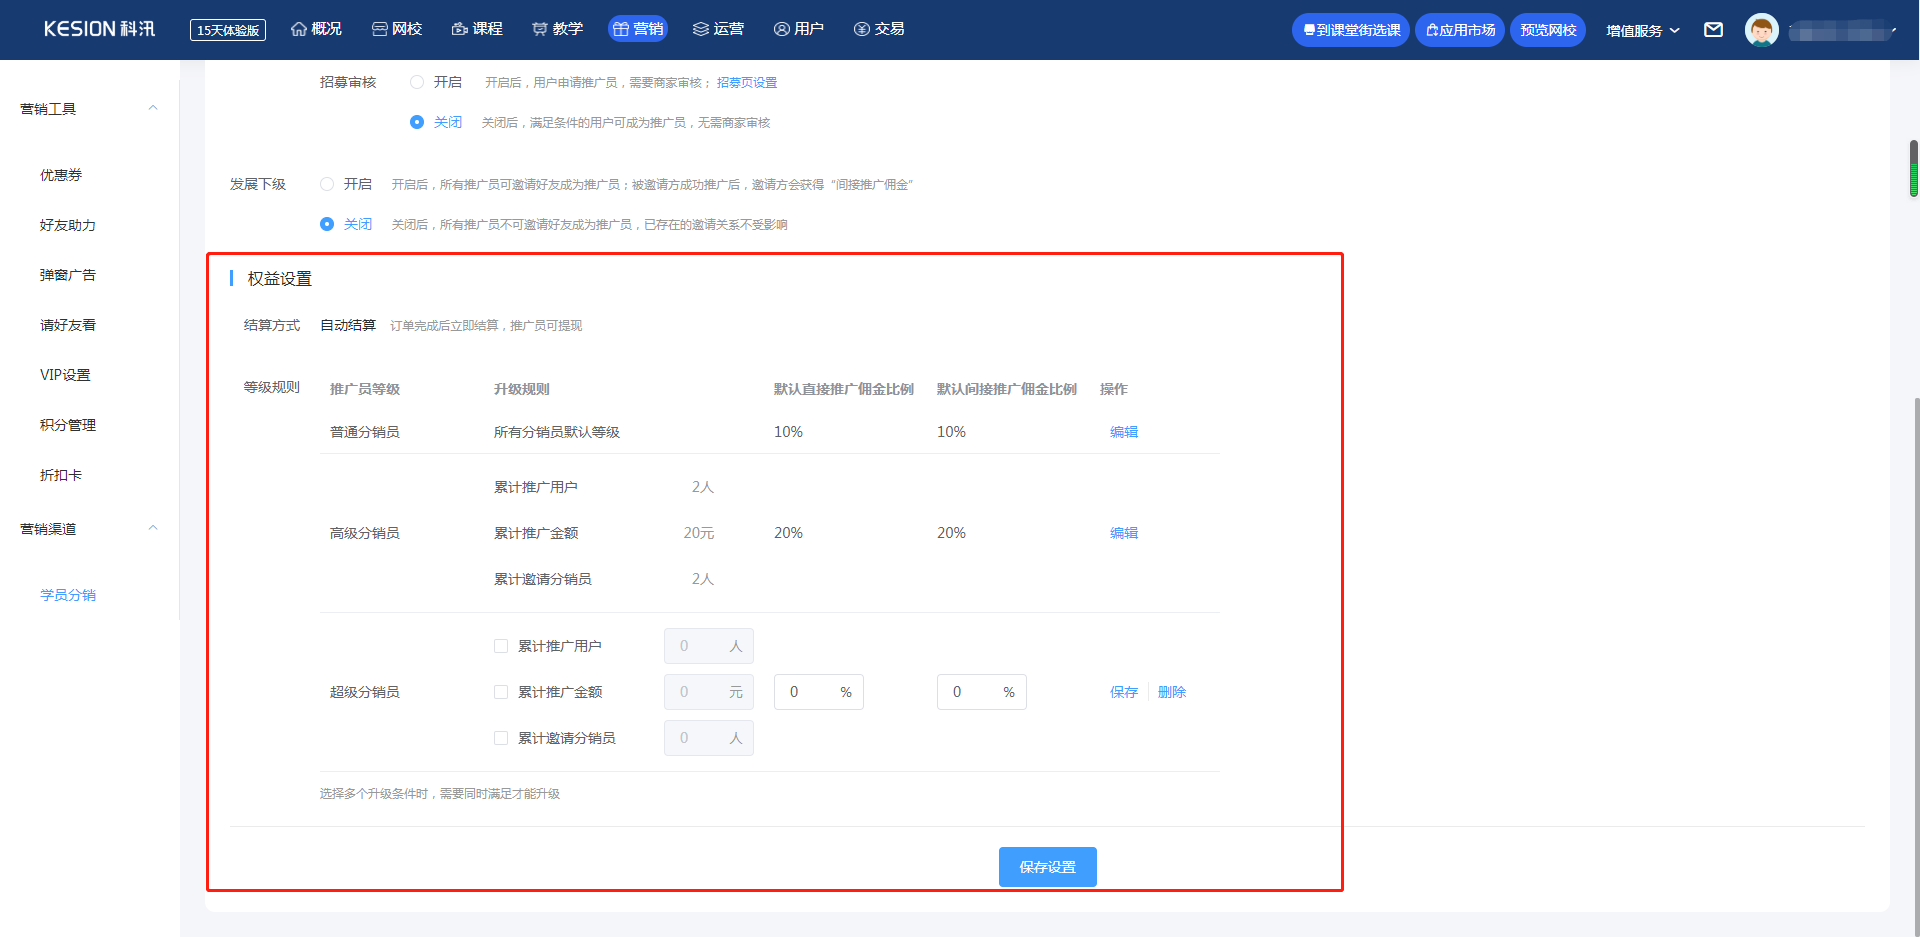The image size is (1920, 937).
Task: Expand 增值服务 dropdown
Action: (x=1643, y=30)
